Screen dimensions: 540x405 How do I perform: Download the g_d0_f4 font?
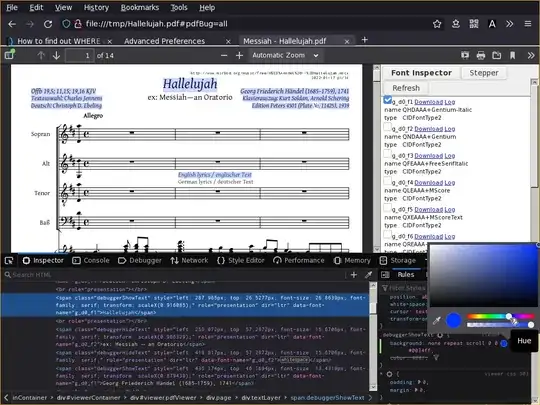click(x=428, y=183)
